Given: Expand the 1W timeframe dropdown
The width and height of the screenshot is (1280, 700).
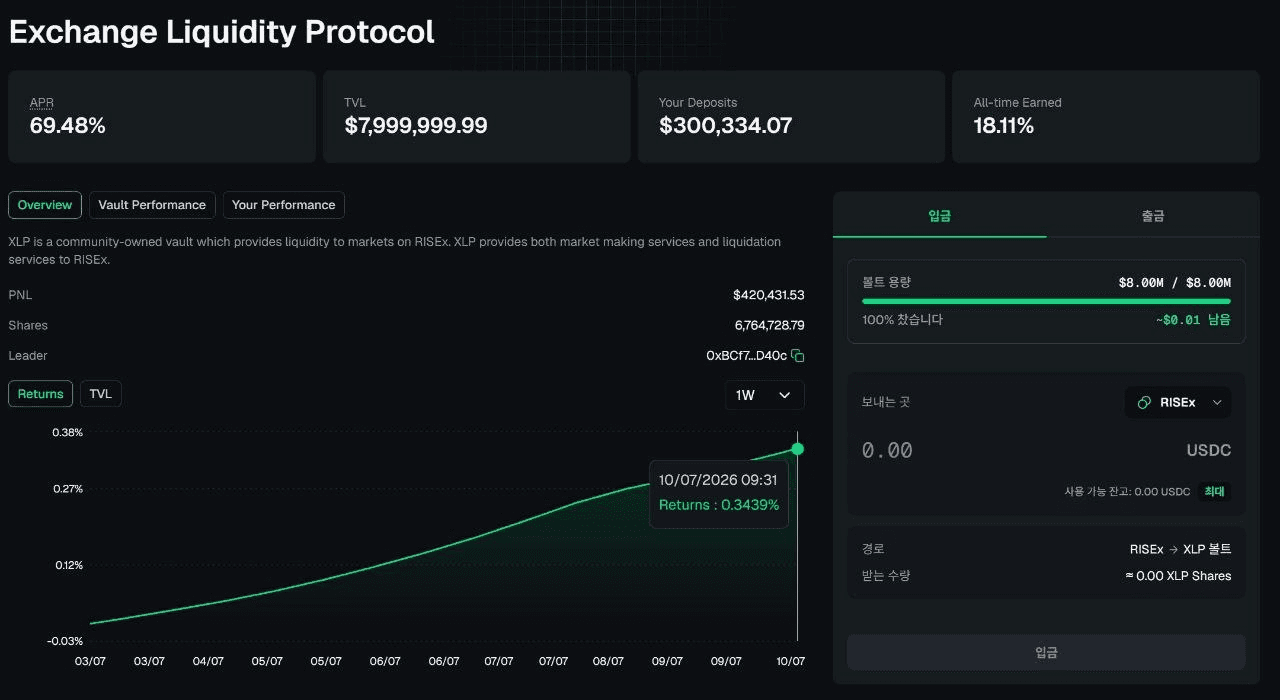Looking at the screenshot, I should click(764, 395).
